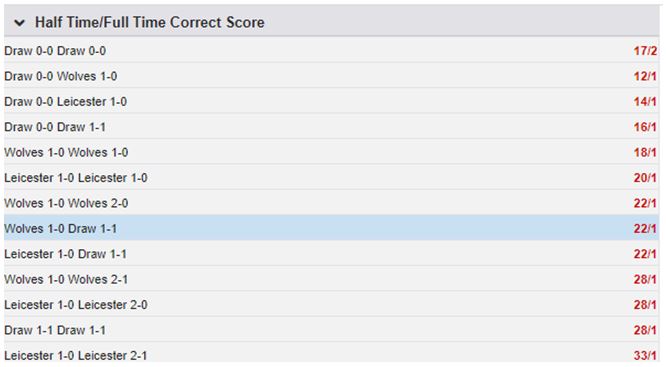Select 18/1 odds for Wolves 1-0 Wolves 1-0
Screen dimensions: 666x367
[x=645, y=152]
